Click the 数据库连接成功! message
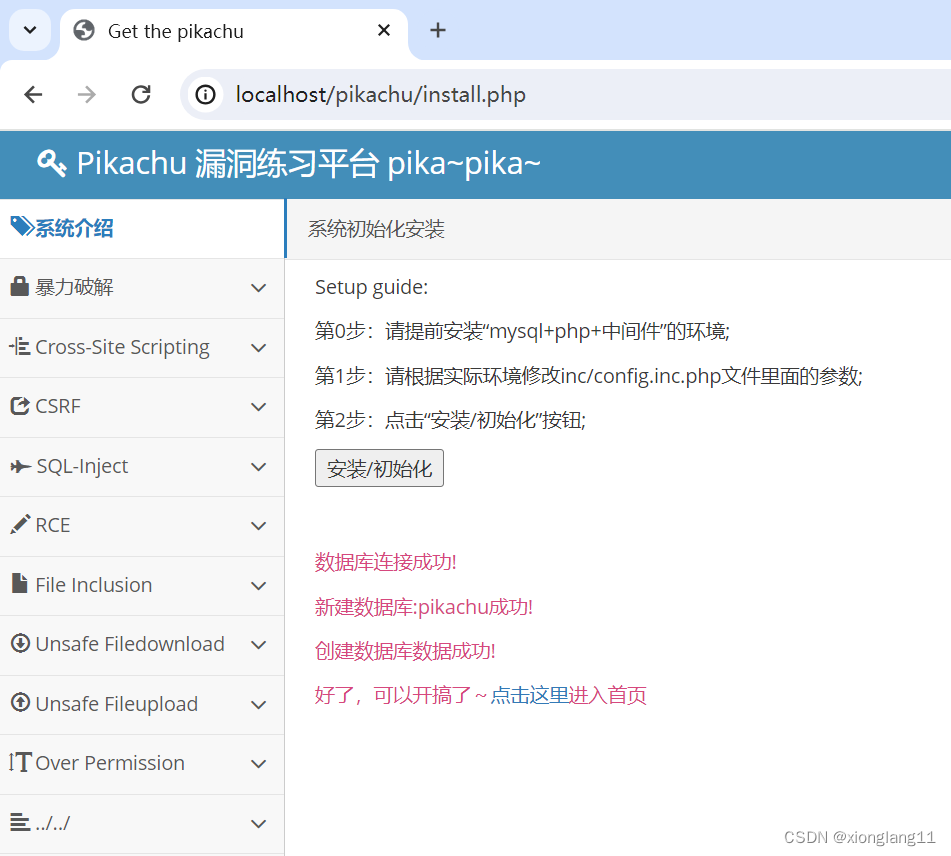The image size is (951, 856). [385, 562]
